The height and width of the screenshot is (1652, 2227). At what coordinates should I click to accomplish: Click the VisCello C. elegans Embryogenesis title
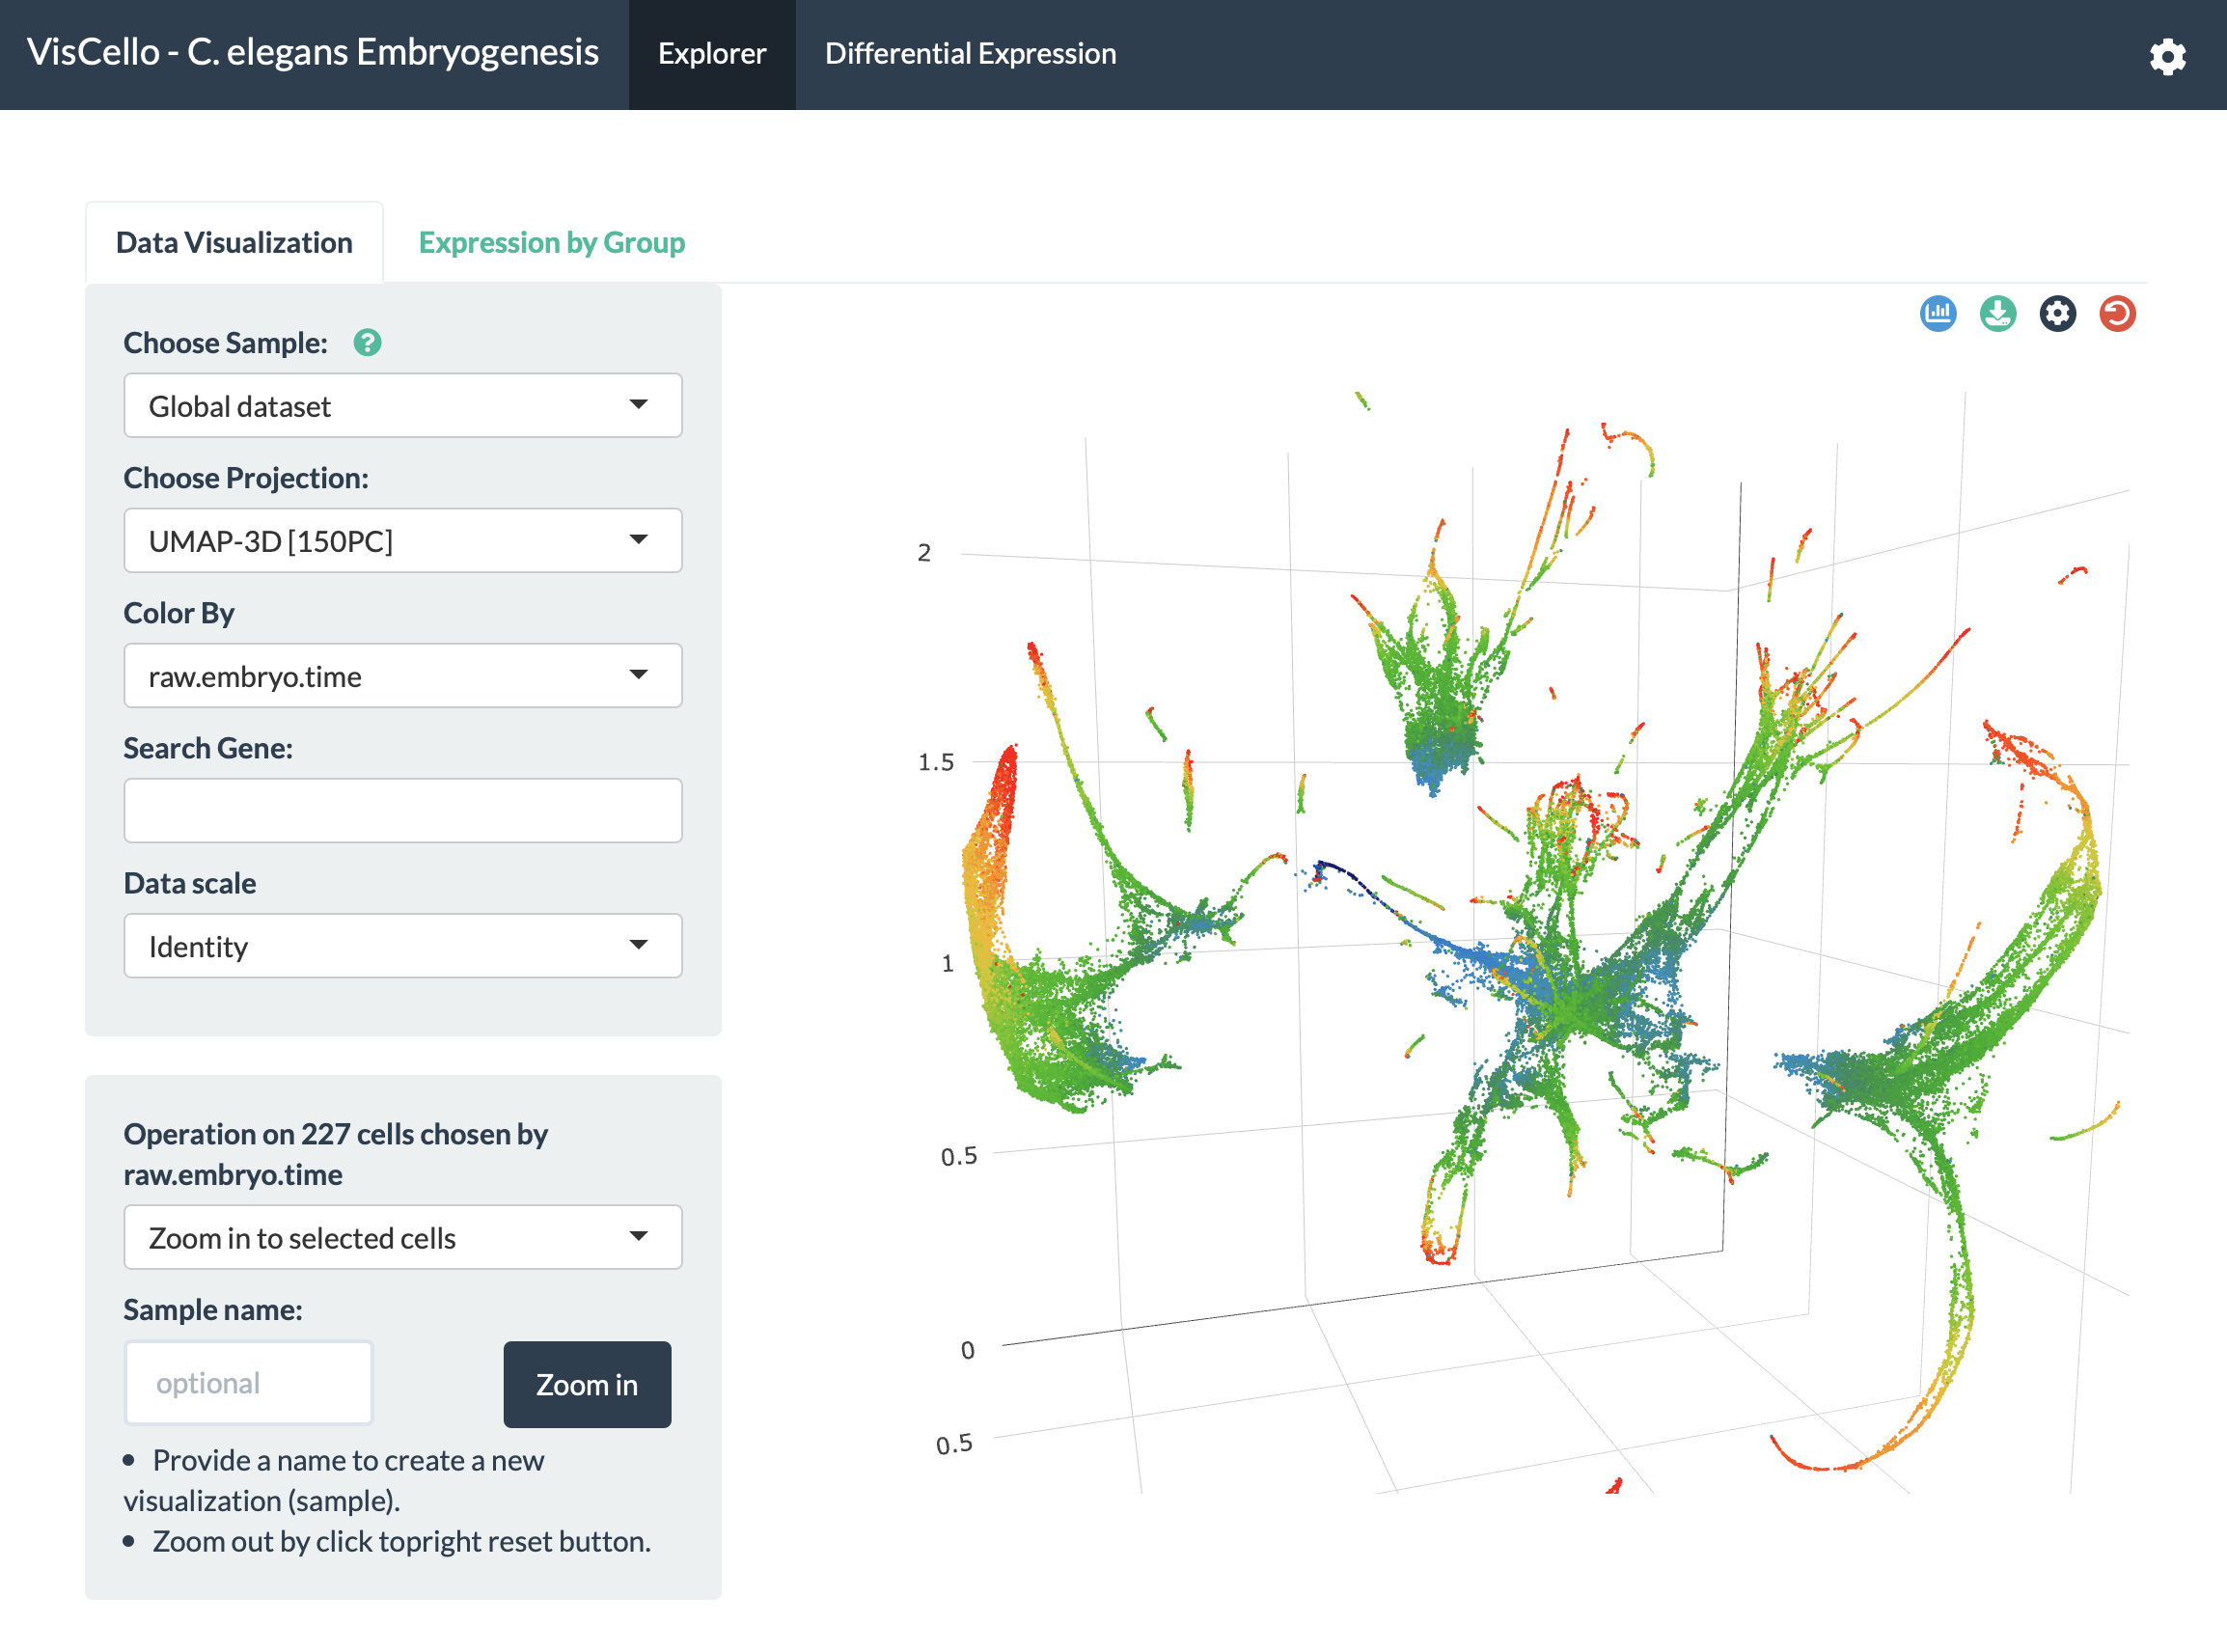click(312, 52)
